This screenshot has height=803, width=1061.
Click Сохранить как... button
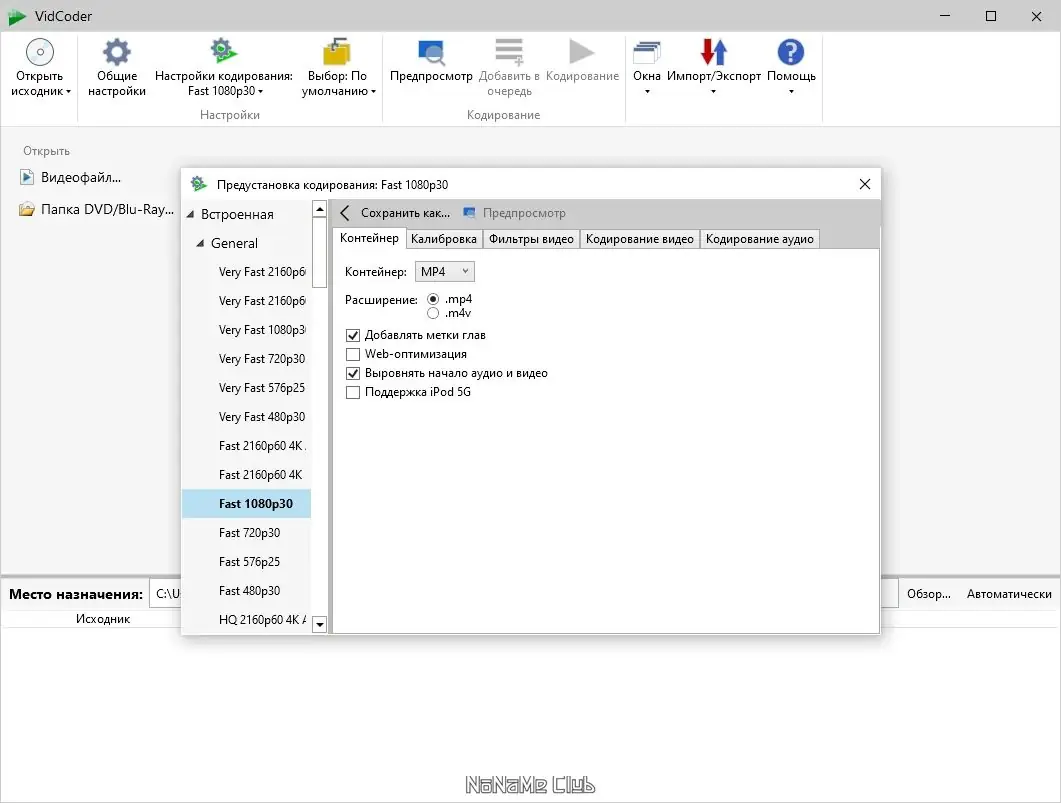[405, 213]
